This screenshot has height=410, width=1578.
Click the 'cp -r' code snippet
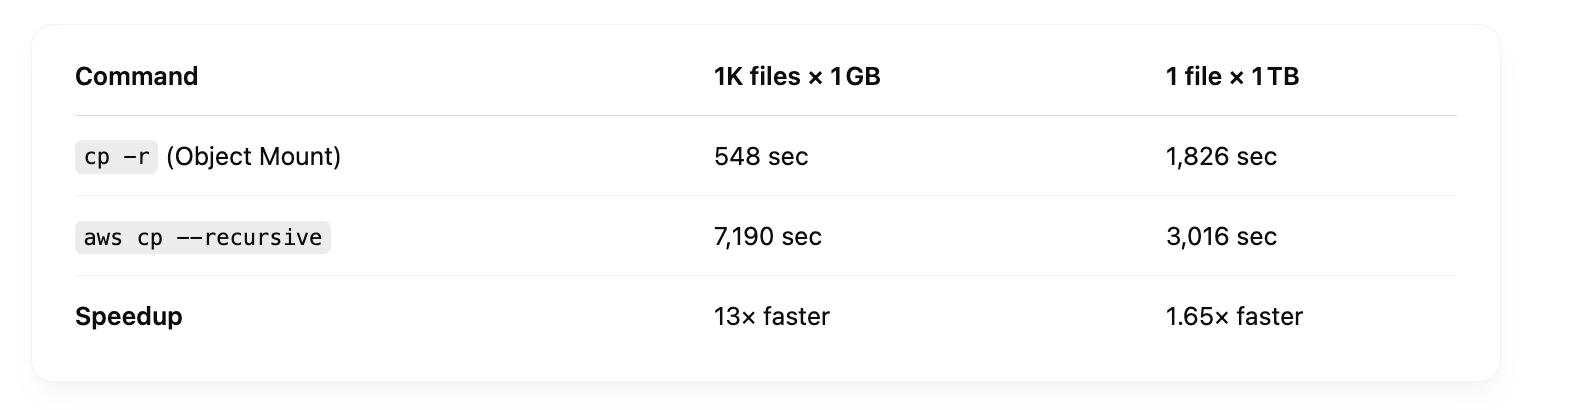tap(116, 157)
